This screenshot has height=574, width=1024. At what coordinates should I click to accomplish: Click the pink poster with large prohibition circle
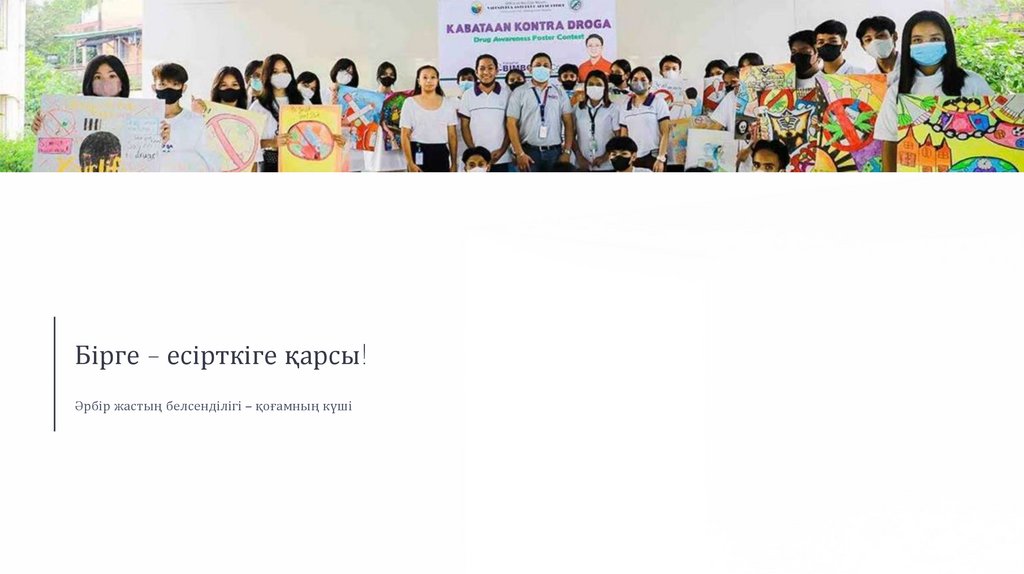(x=232, y=139)
